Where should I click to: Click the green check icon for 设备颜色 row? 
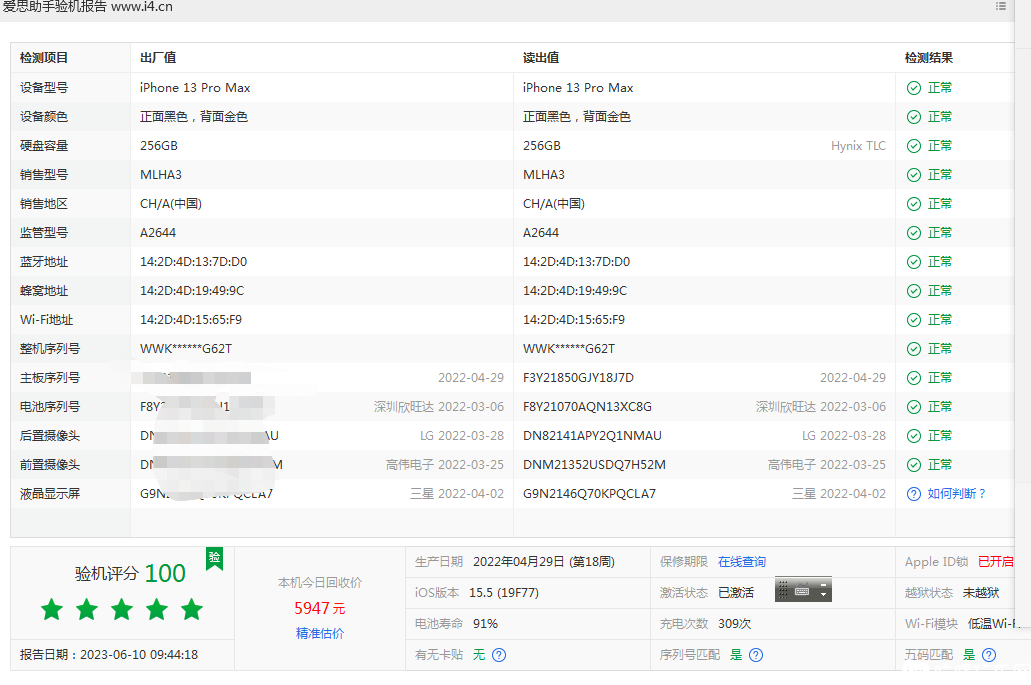coord(914,117)
